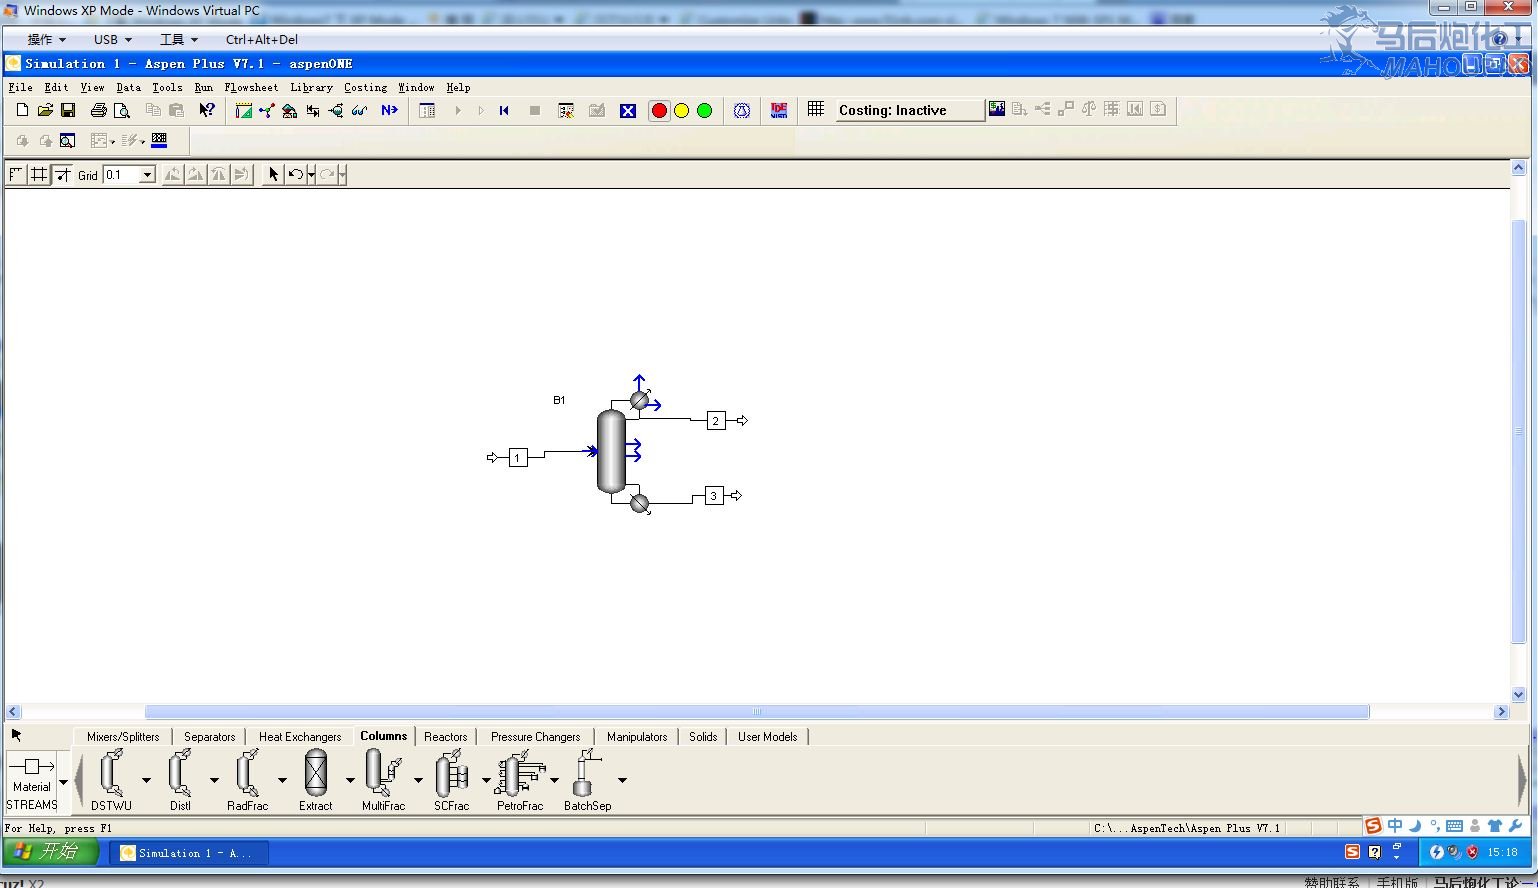Click the TDE NIST icon
The image size is (1538, 888).
click(779, 110)
